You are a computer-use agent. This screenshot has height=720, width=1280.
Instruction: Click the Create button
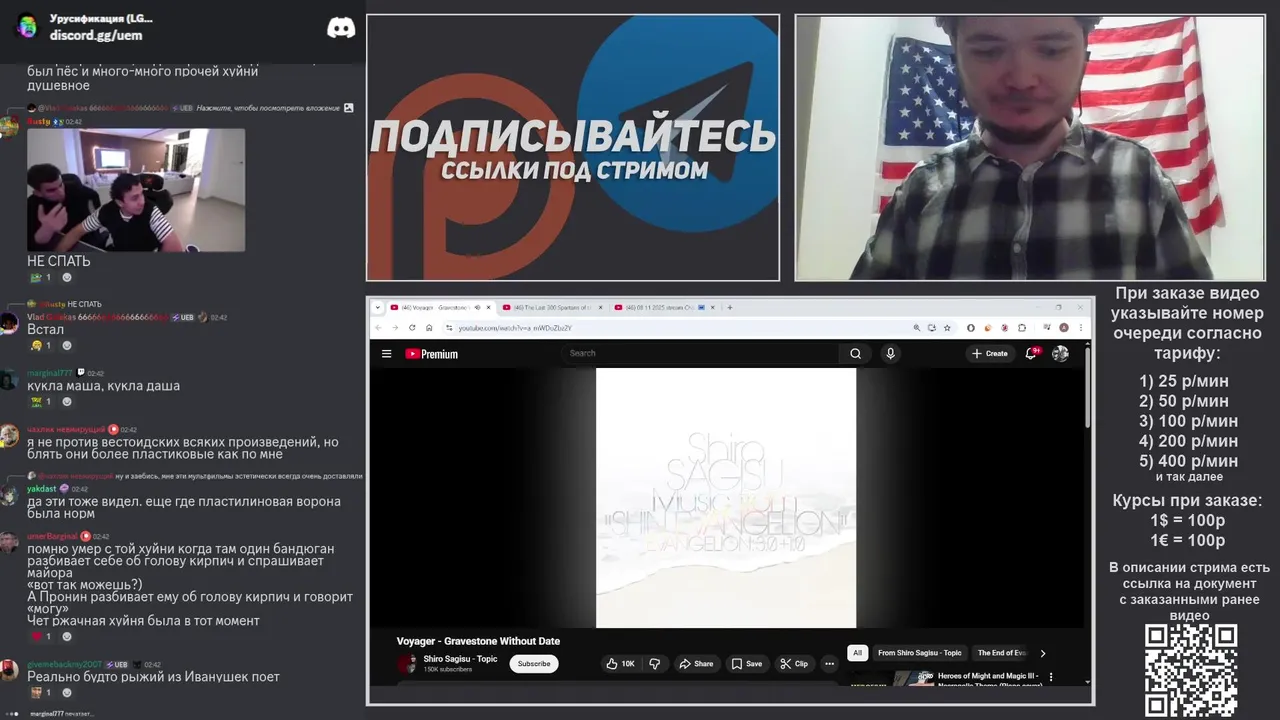click(990, 353)
